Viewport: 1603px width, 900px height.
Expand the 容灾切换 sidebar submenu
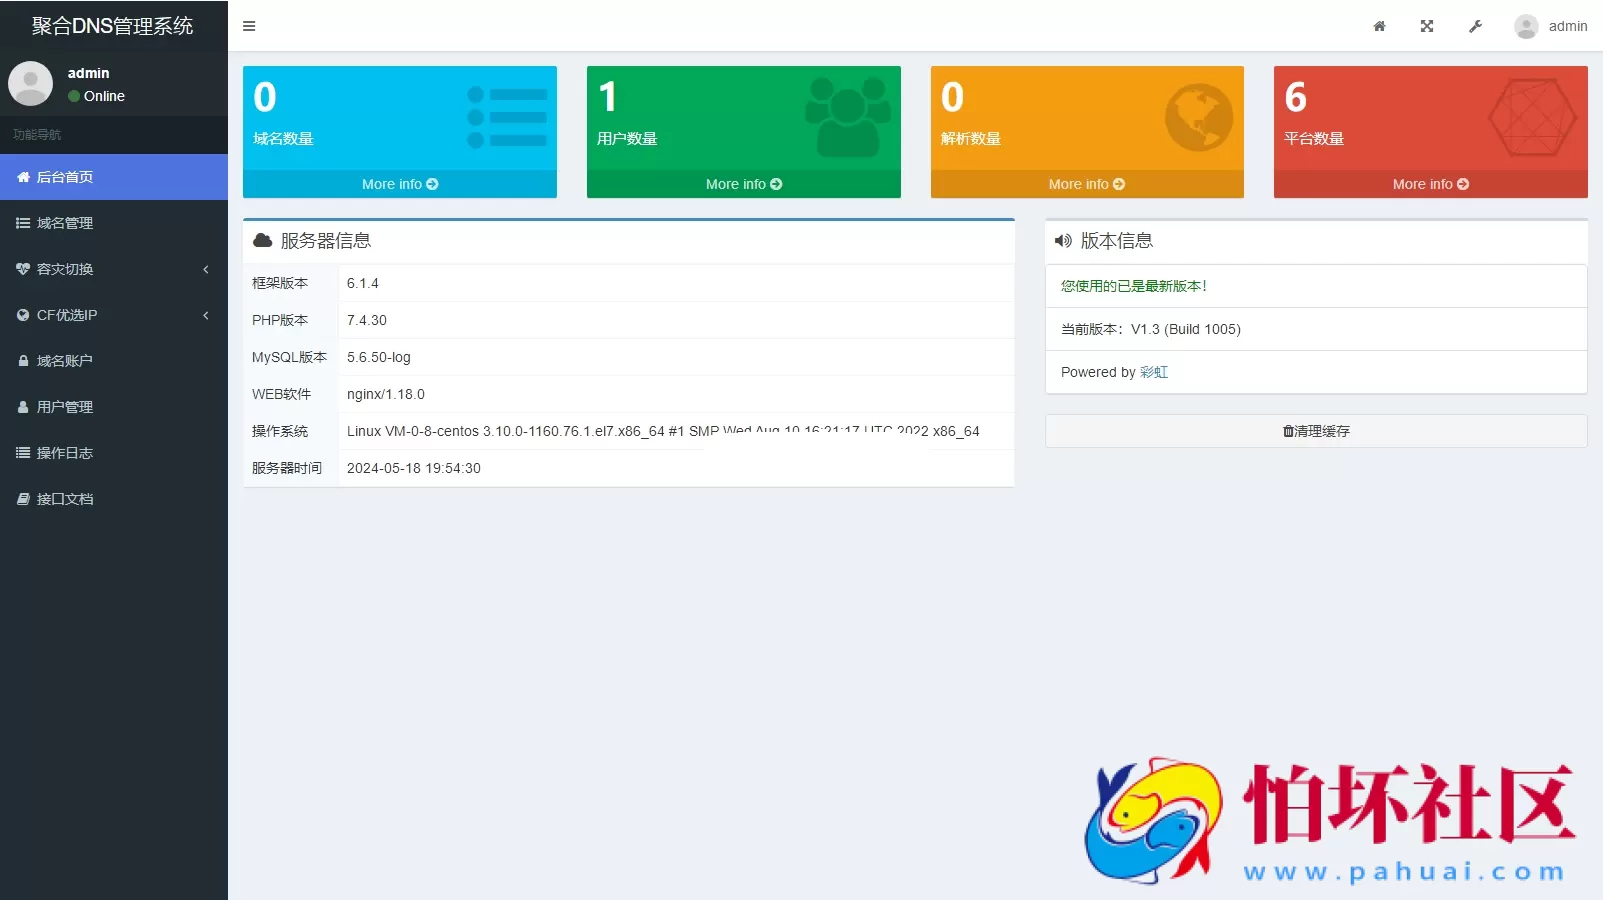click(114, 269)
